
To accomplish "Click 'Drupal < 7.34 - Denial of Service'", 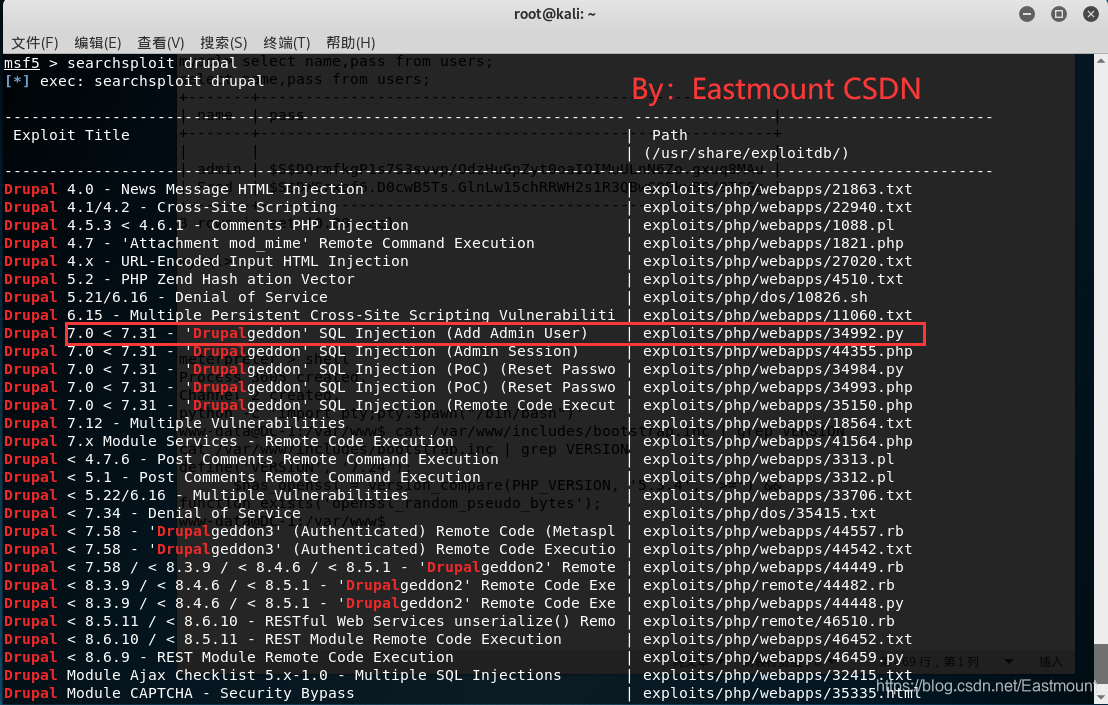I will 153,514.
